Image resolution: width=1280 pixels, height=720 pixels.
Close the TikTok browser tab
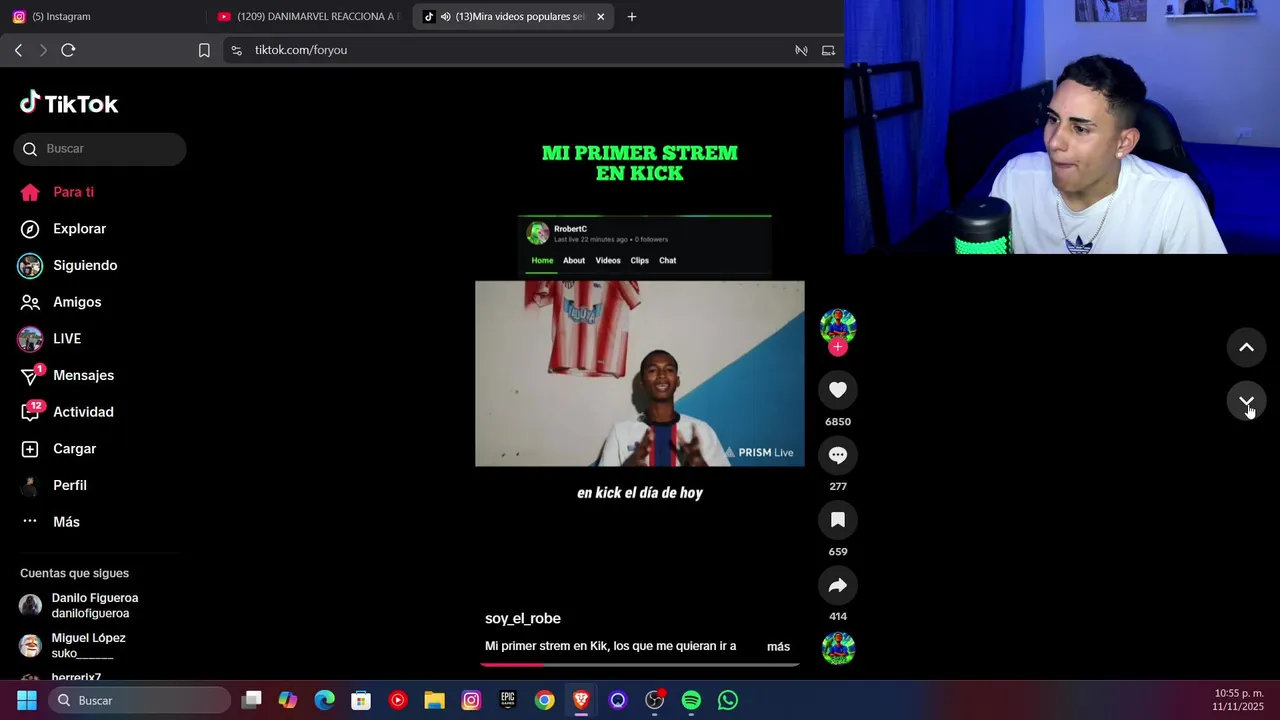click(x=600, y=16)
